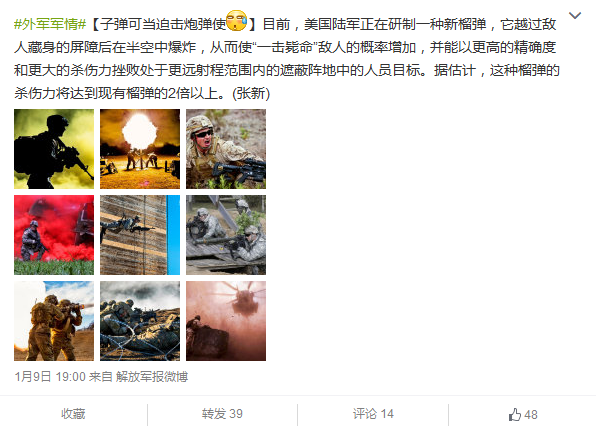Click the like count 48
The image size is (596, 433).
pyautogui.click(x=531, y=414)
